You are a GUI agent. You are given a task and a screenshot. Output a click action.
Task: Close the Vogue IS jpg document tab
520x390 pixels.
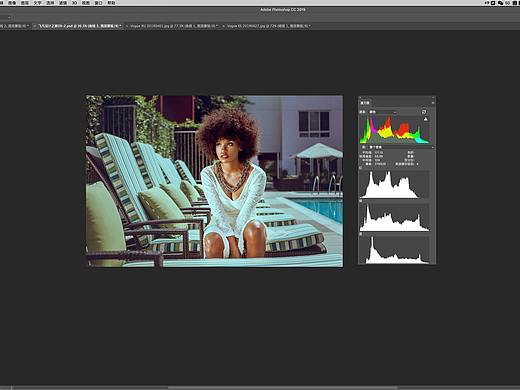[223, 26]
